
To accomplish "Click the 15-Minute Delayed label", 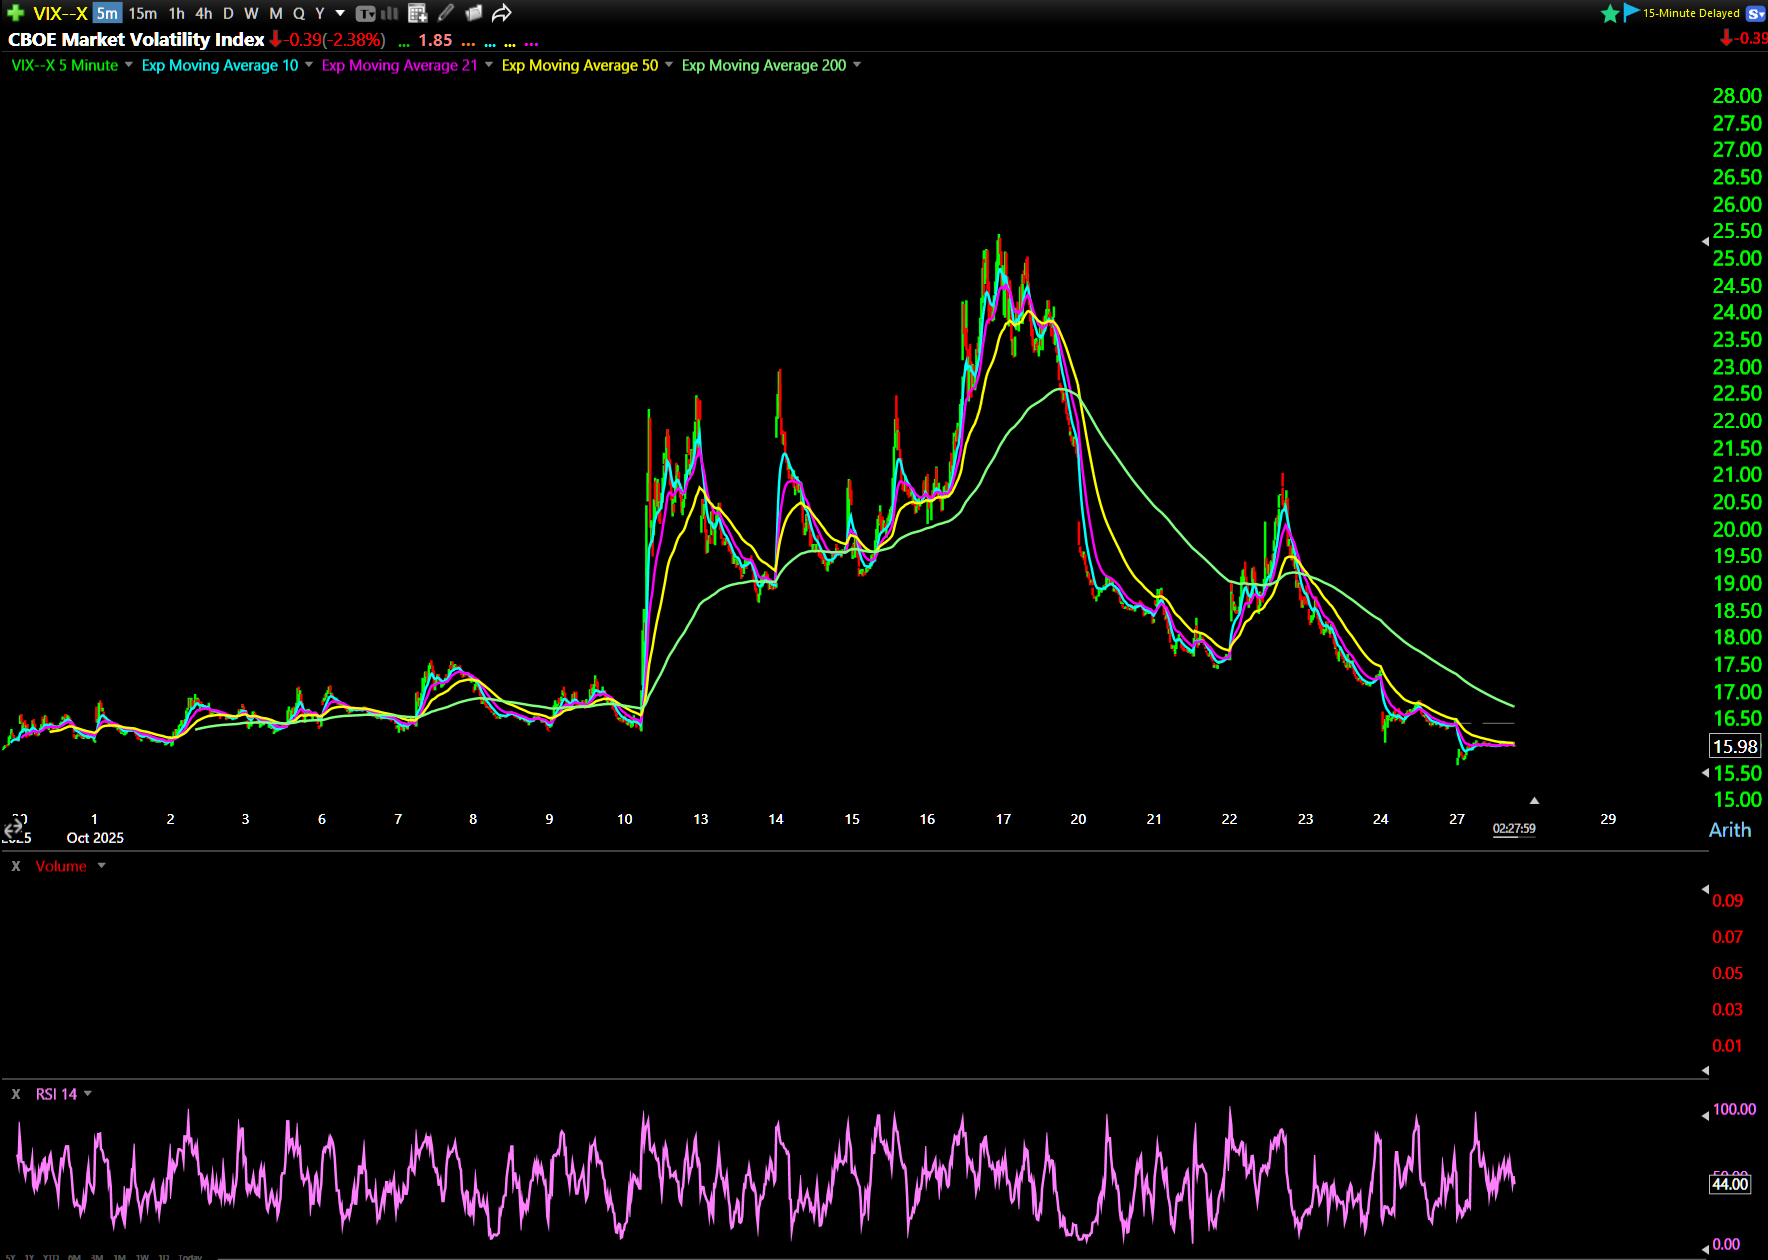I will pos(1690,13).
